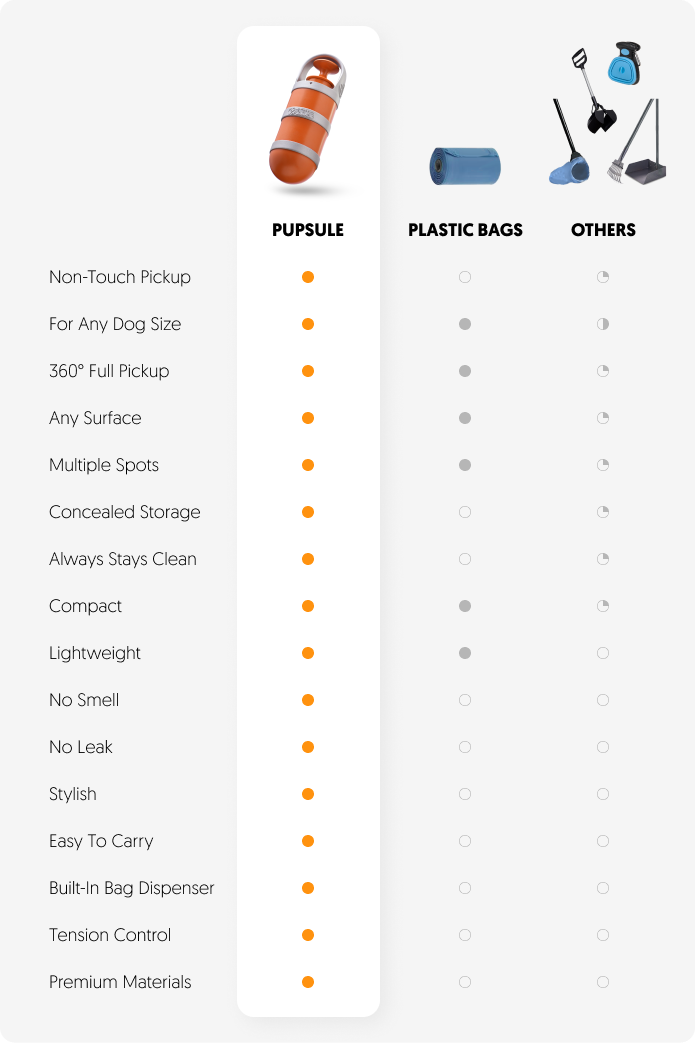Click the gray Compact dot under Plastic Bags
Image resolution: width=695 pixels, height=1043 pixels.
coord(465,606)
